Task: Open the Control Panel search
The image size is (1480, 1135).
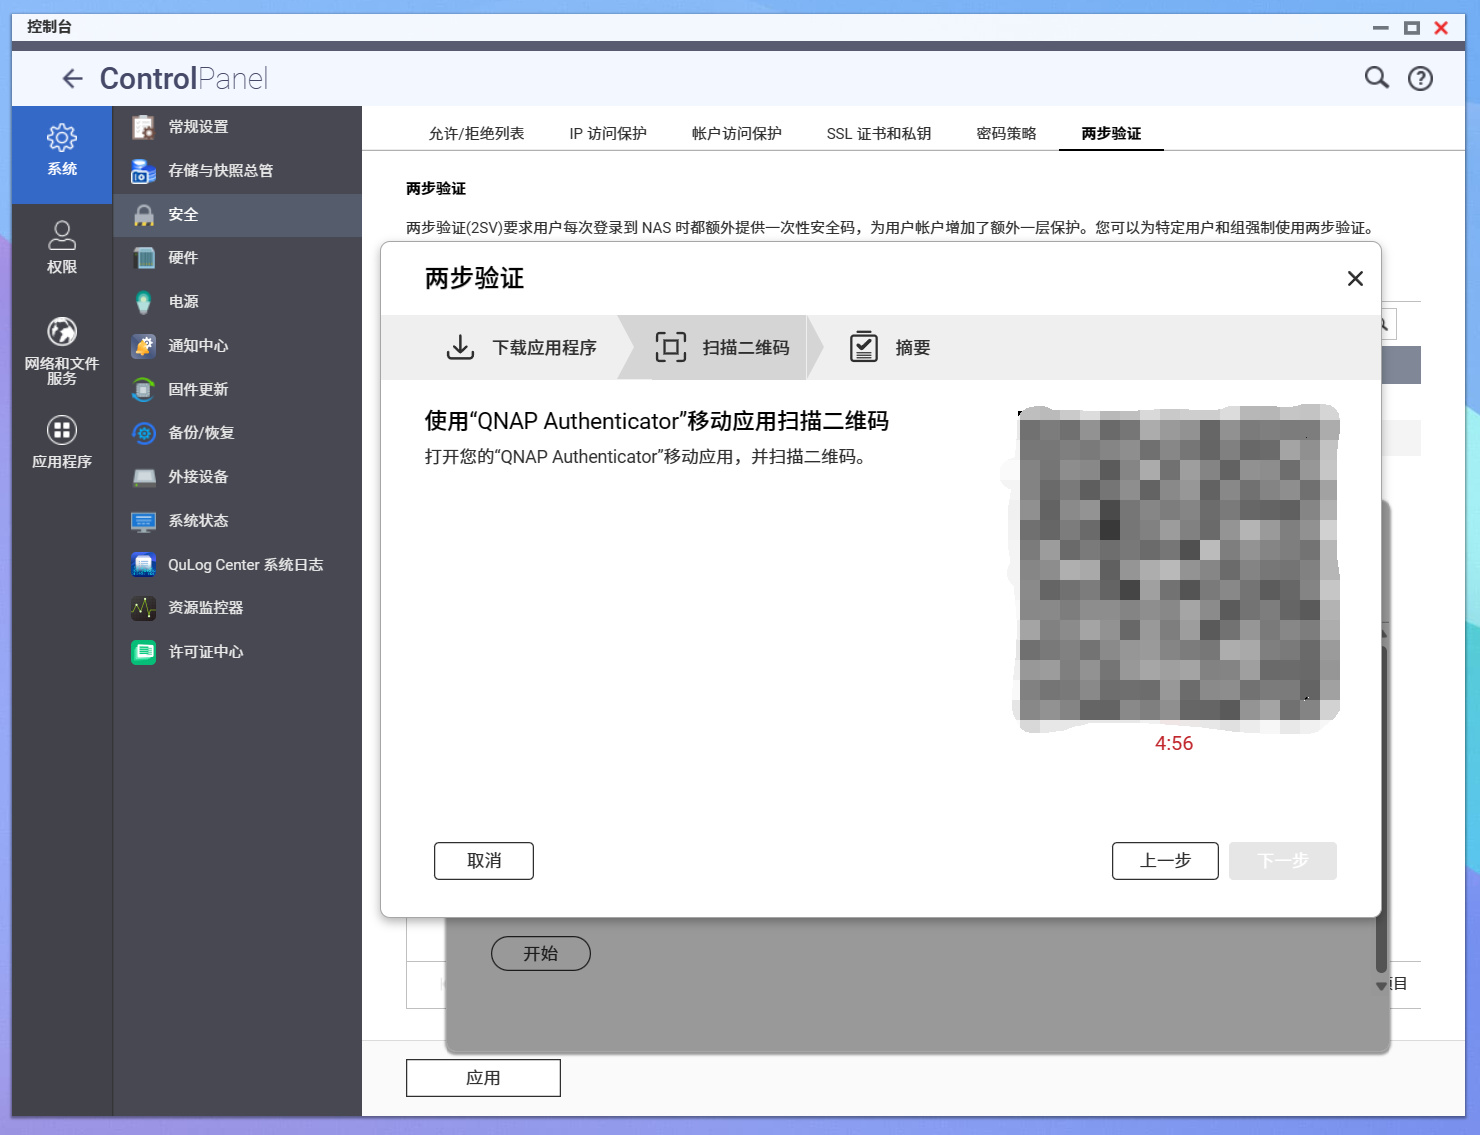Action: (x=1377, y=78)
